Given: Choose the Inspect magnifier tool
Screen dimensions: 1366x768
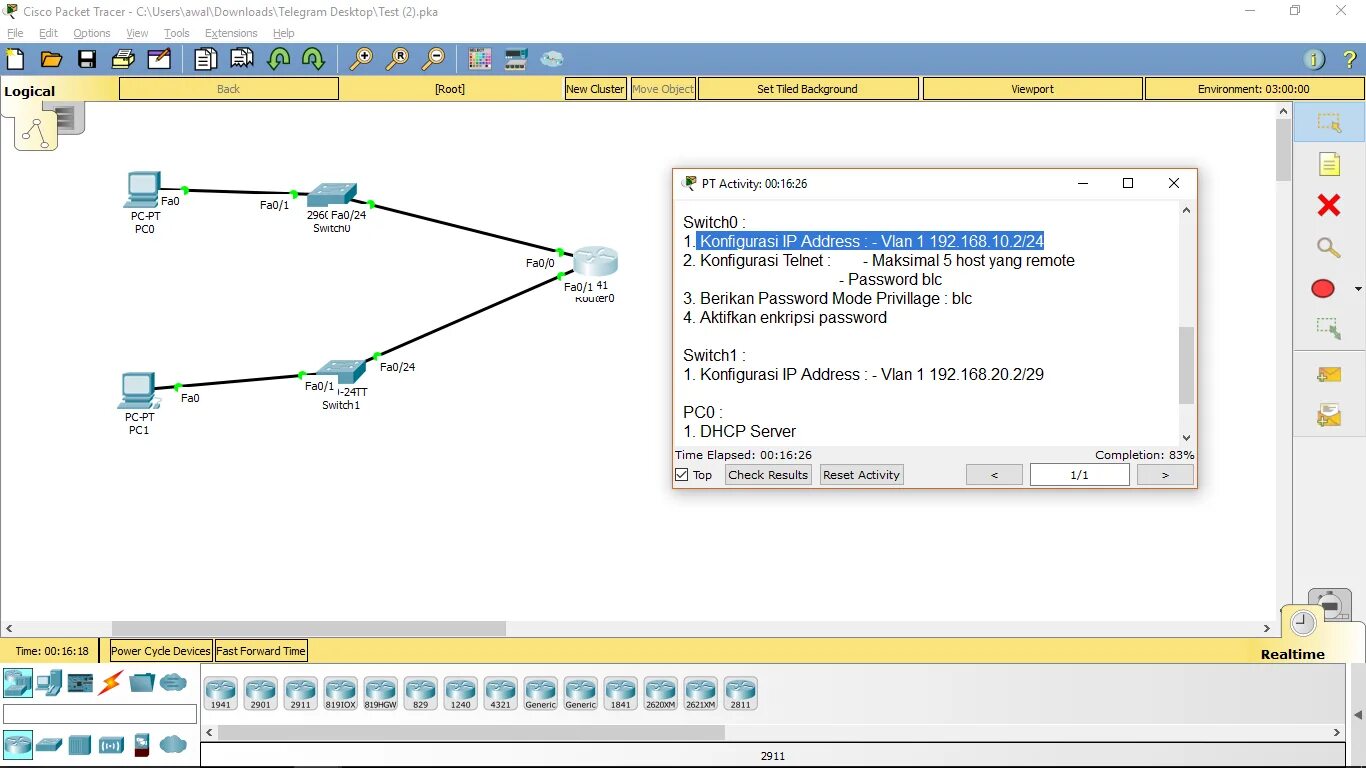Looking at the screenshot, I should pyautogui.click(x=1329, y=247).
